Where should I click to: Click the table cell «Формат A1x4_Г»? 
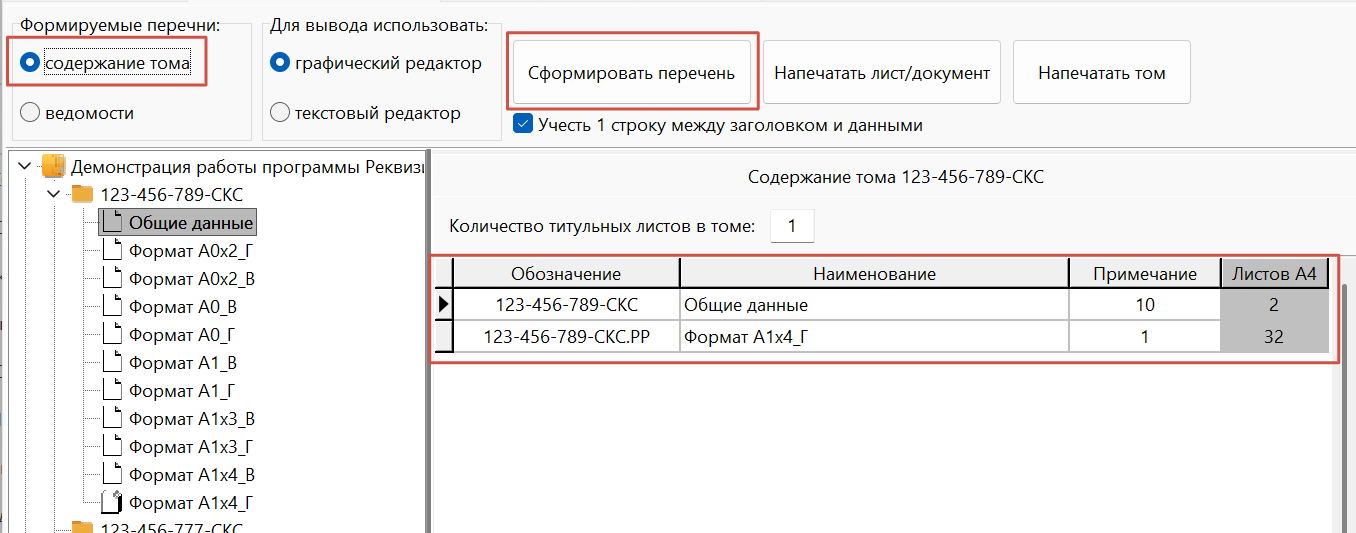click(874, 336)
